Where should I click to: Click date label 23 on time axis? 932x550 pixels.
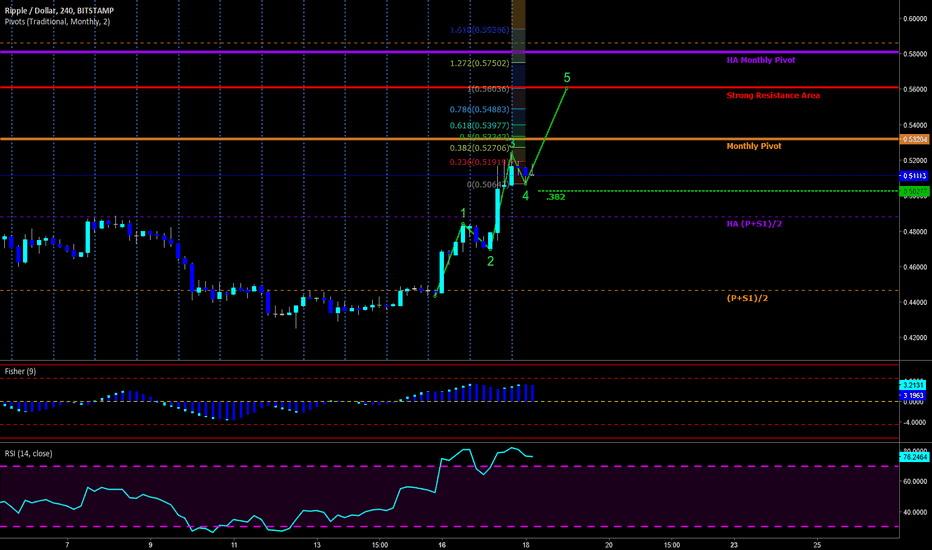coord(734,544)
